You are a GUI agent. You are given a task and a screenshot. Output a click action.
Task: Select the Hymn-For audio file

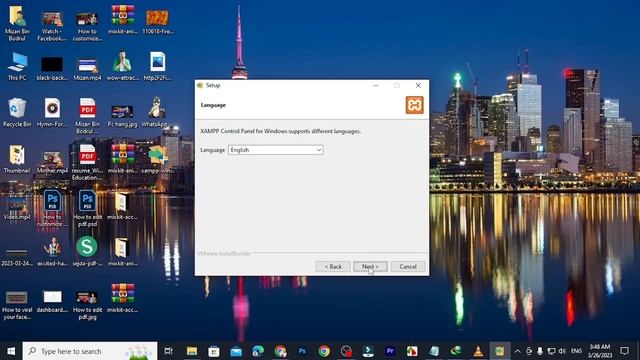52,113
